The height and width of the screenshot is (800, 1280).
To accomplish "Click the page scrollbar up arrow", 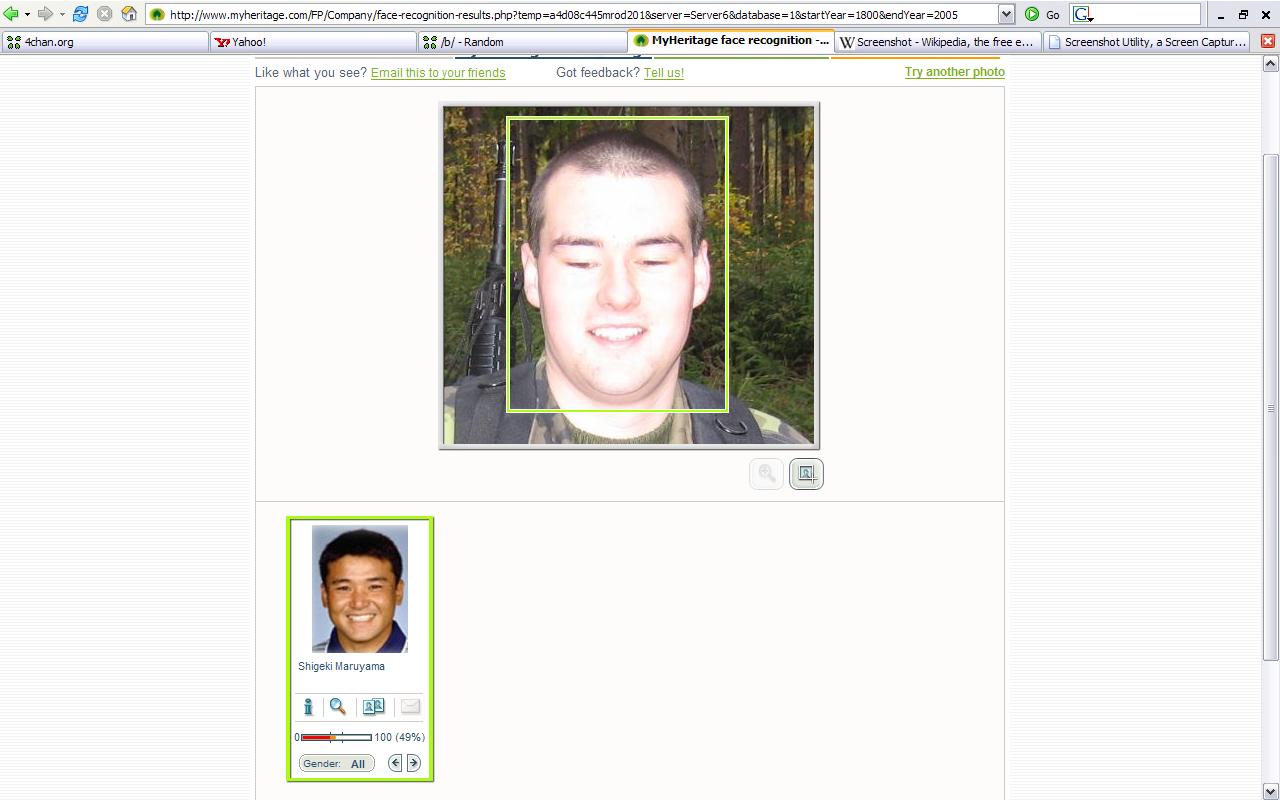I will pos(1271,64).
